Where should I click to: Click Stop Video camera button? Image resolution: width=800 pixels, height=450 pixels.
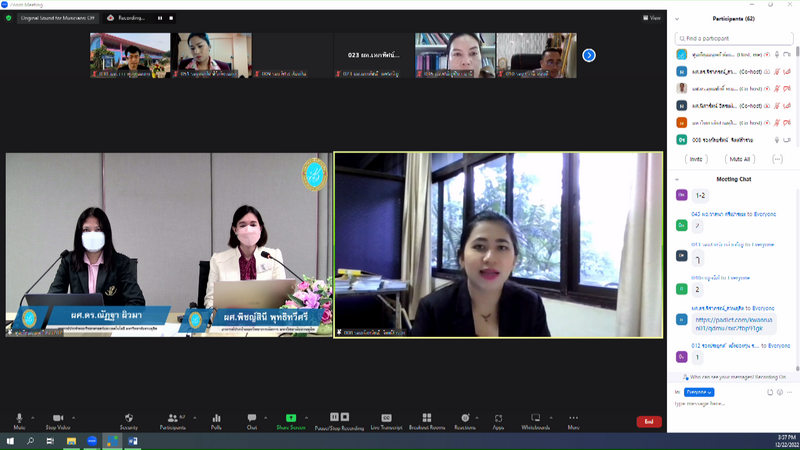pos(57,418)
